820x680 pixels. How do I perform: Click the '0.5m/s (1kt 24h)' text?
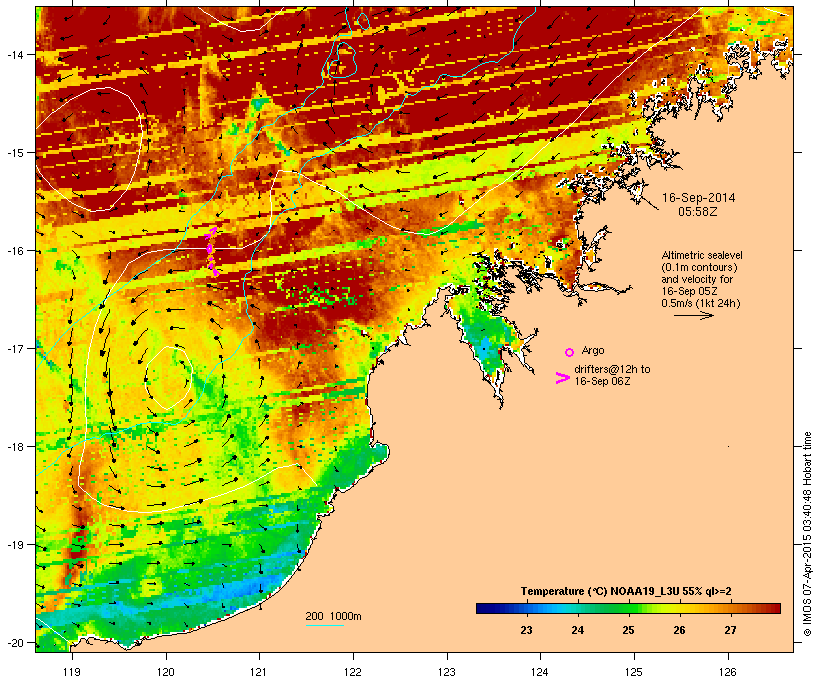point(701,303)
